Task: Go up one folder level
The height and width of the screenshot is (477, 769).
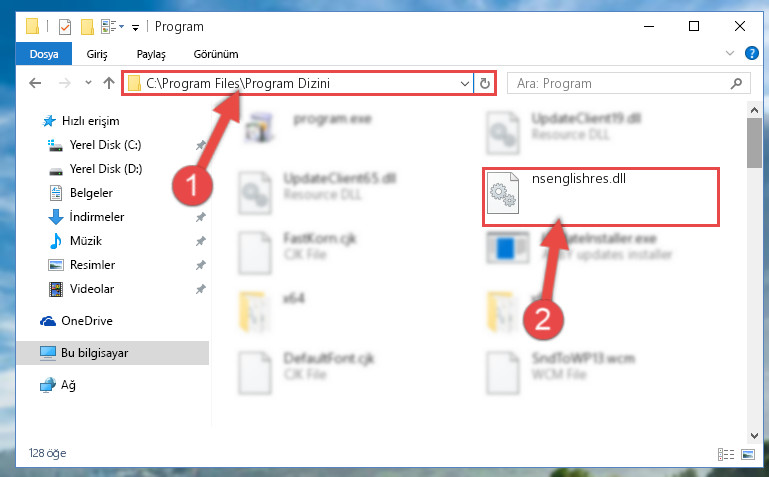Action: coord(108,83)
